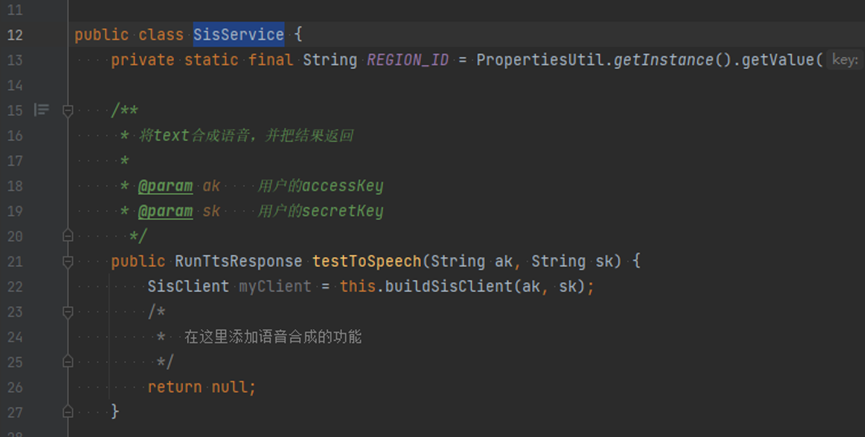Click the testToSpeech method name
865x437 pixels.
[367, 261]
